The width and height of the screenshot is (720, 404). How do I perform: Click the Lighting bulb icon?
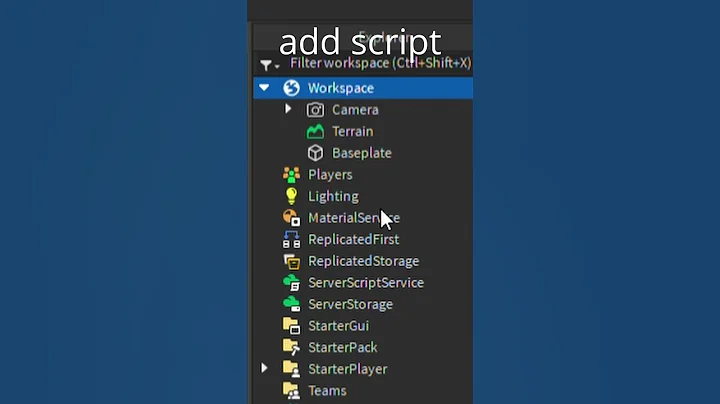click(291, 196)
